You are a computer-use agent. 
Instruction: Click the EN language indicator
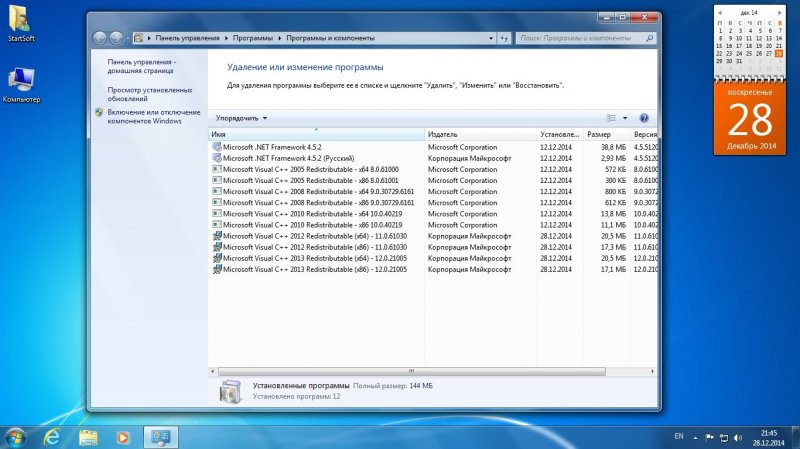coord(679,437)
